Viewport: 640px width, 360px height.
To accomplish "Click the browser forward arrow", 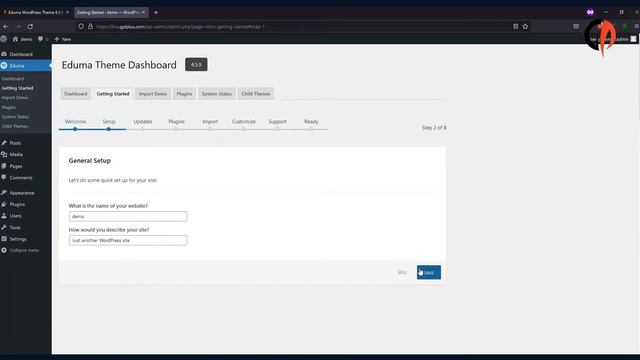I will [x=18, y=27].
